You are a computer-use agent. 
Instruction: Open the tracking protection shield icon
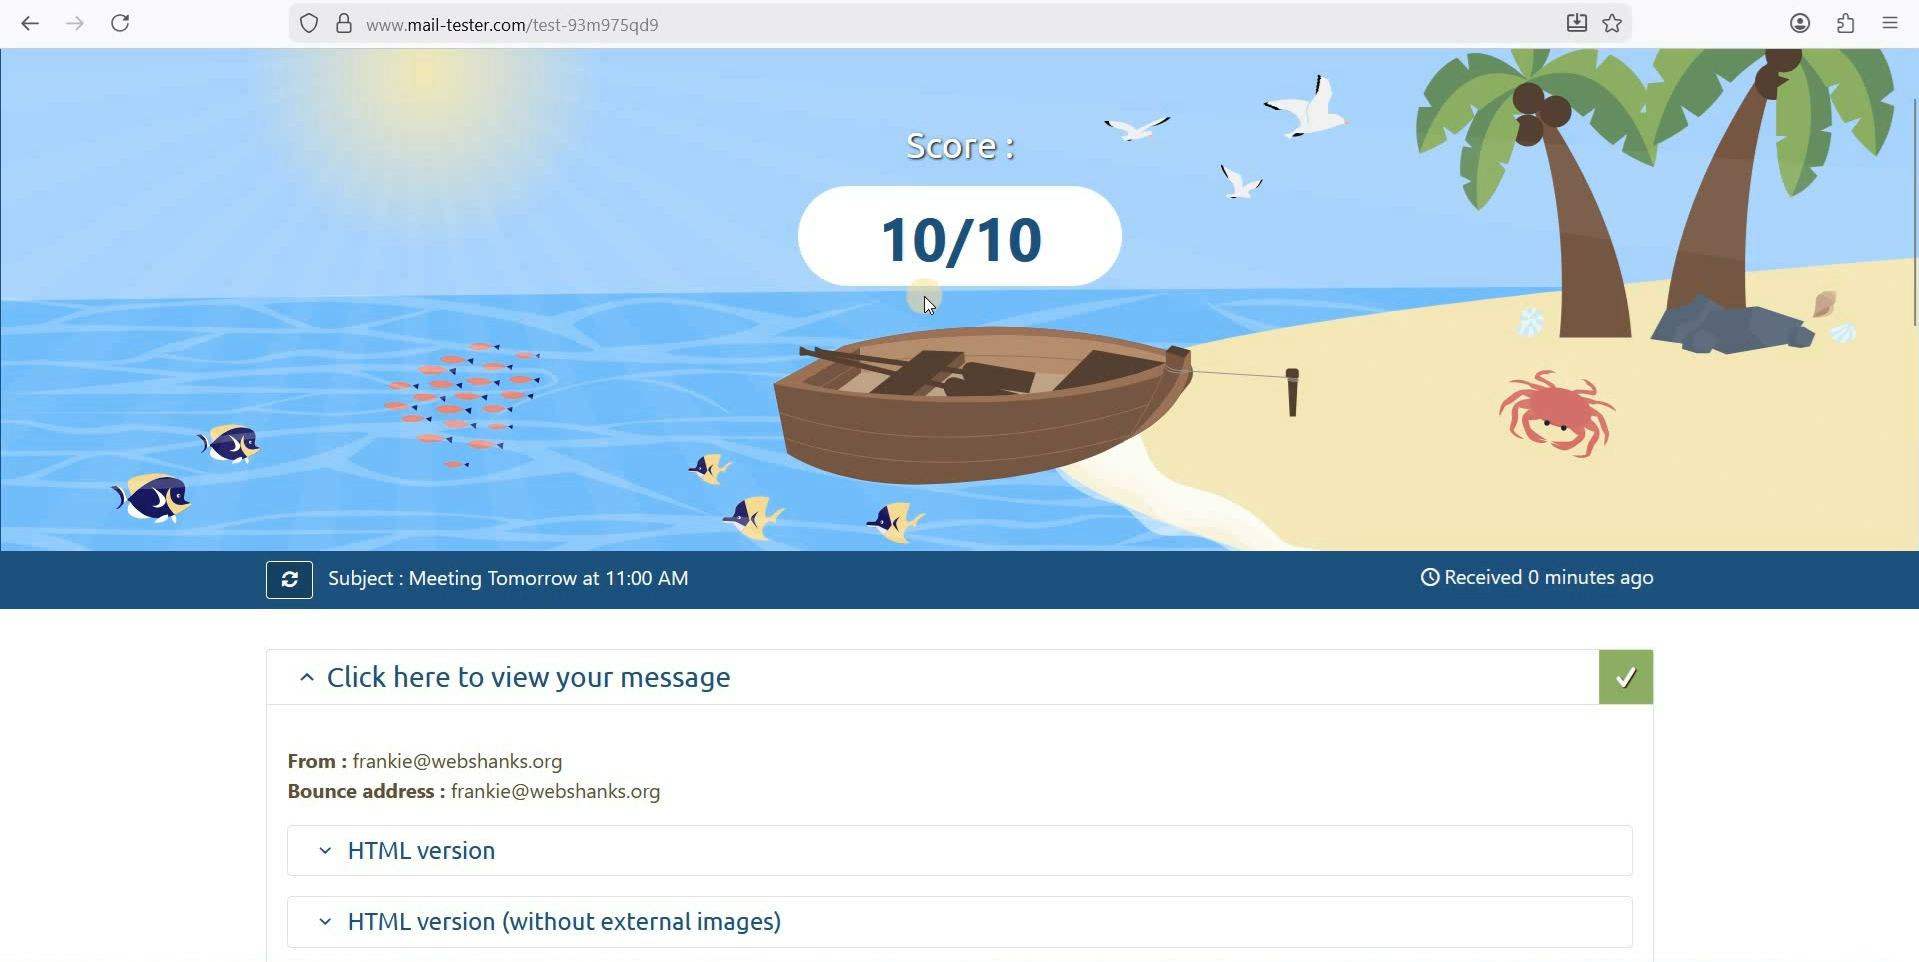(309, 24)
